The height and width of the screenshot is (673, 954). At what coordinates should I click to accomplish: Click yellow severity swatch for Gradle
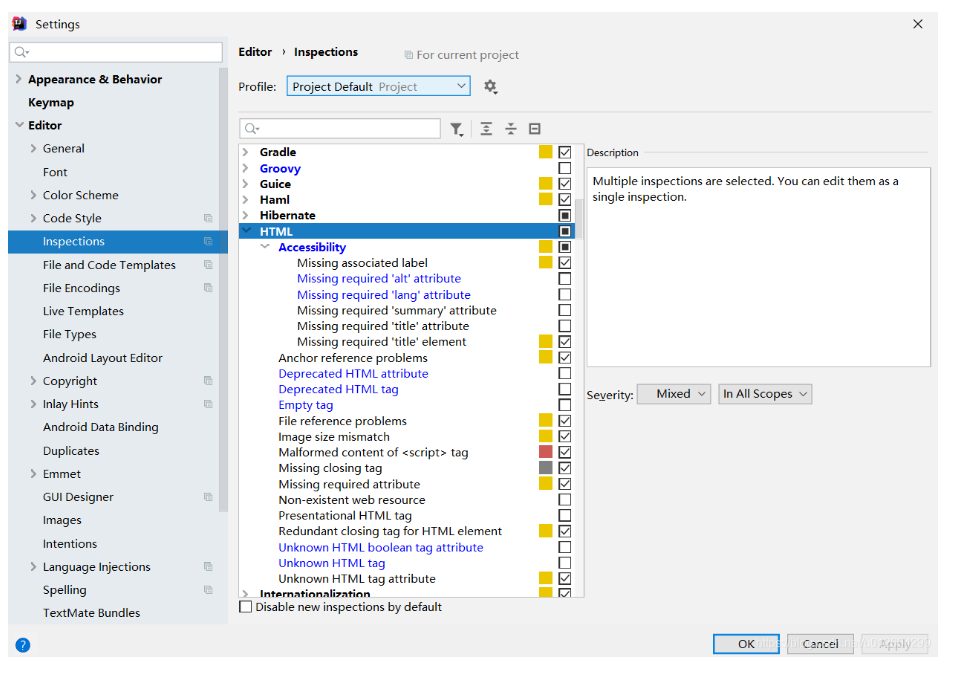(x=546, y=152)
